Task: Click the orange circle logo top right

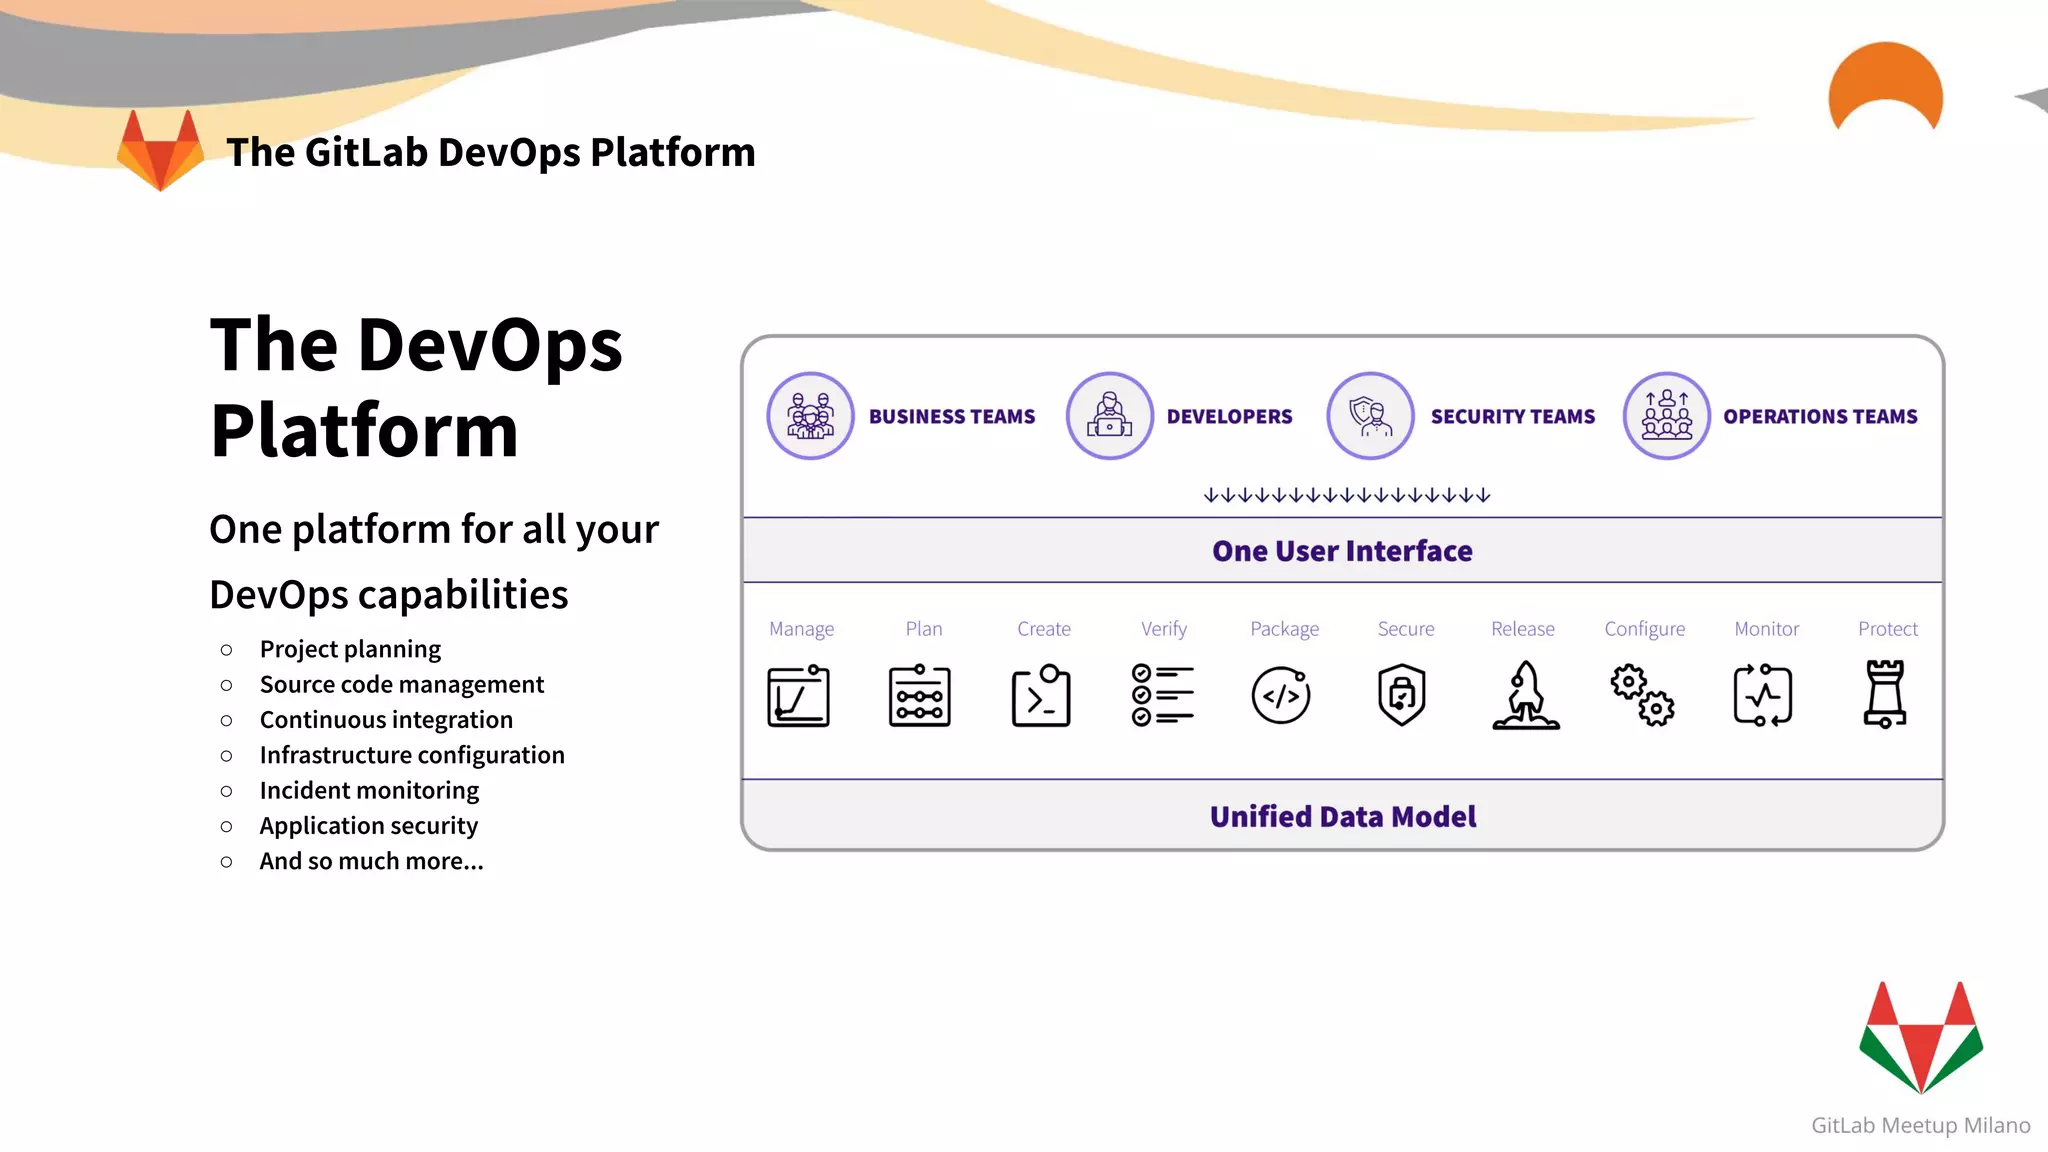Action: click(1886, 87)
